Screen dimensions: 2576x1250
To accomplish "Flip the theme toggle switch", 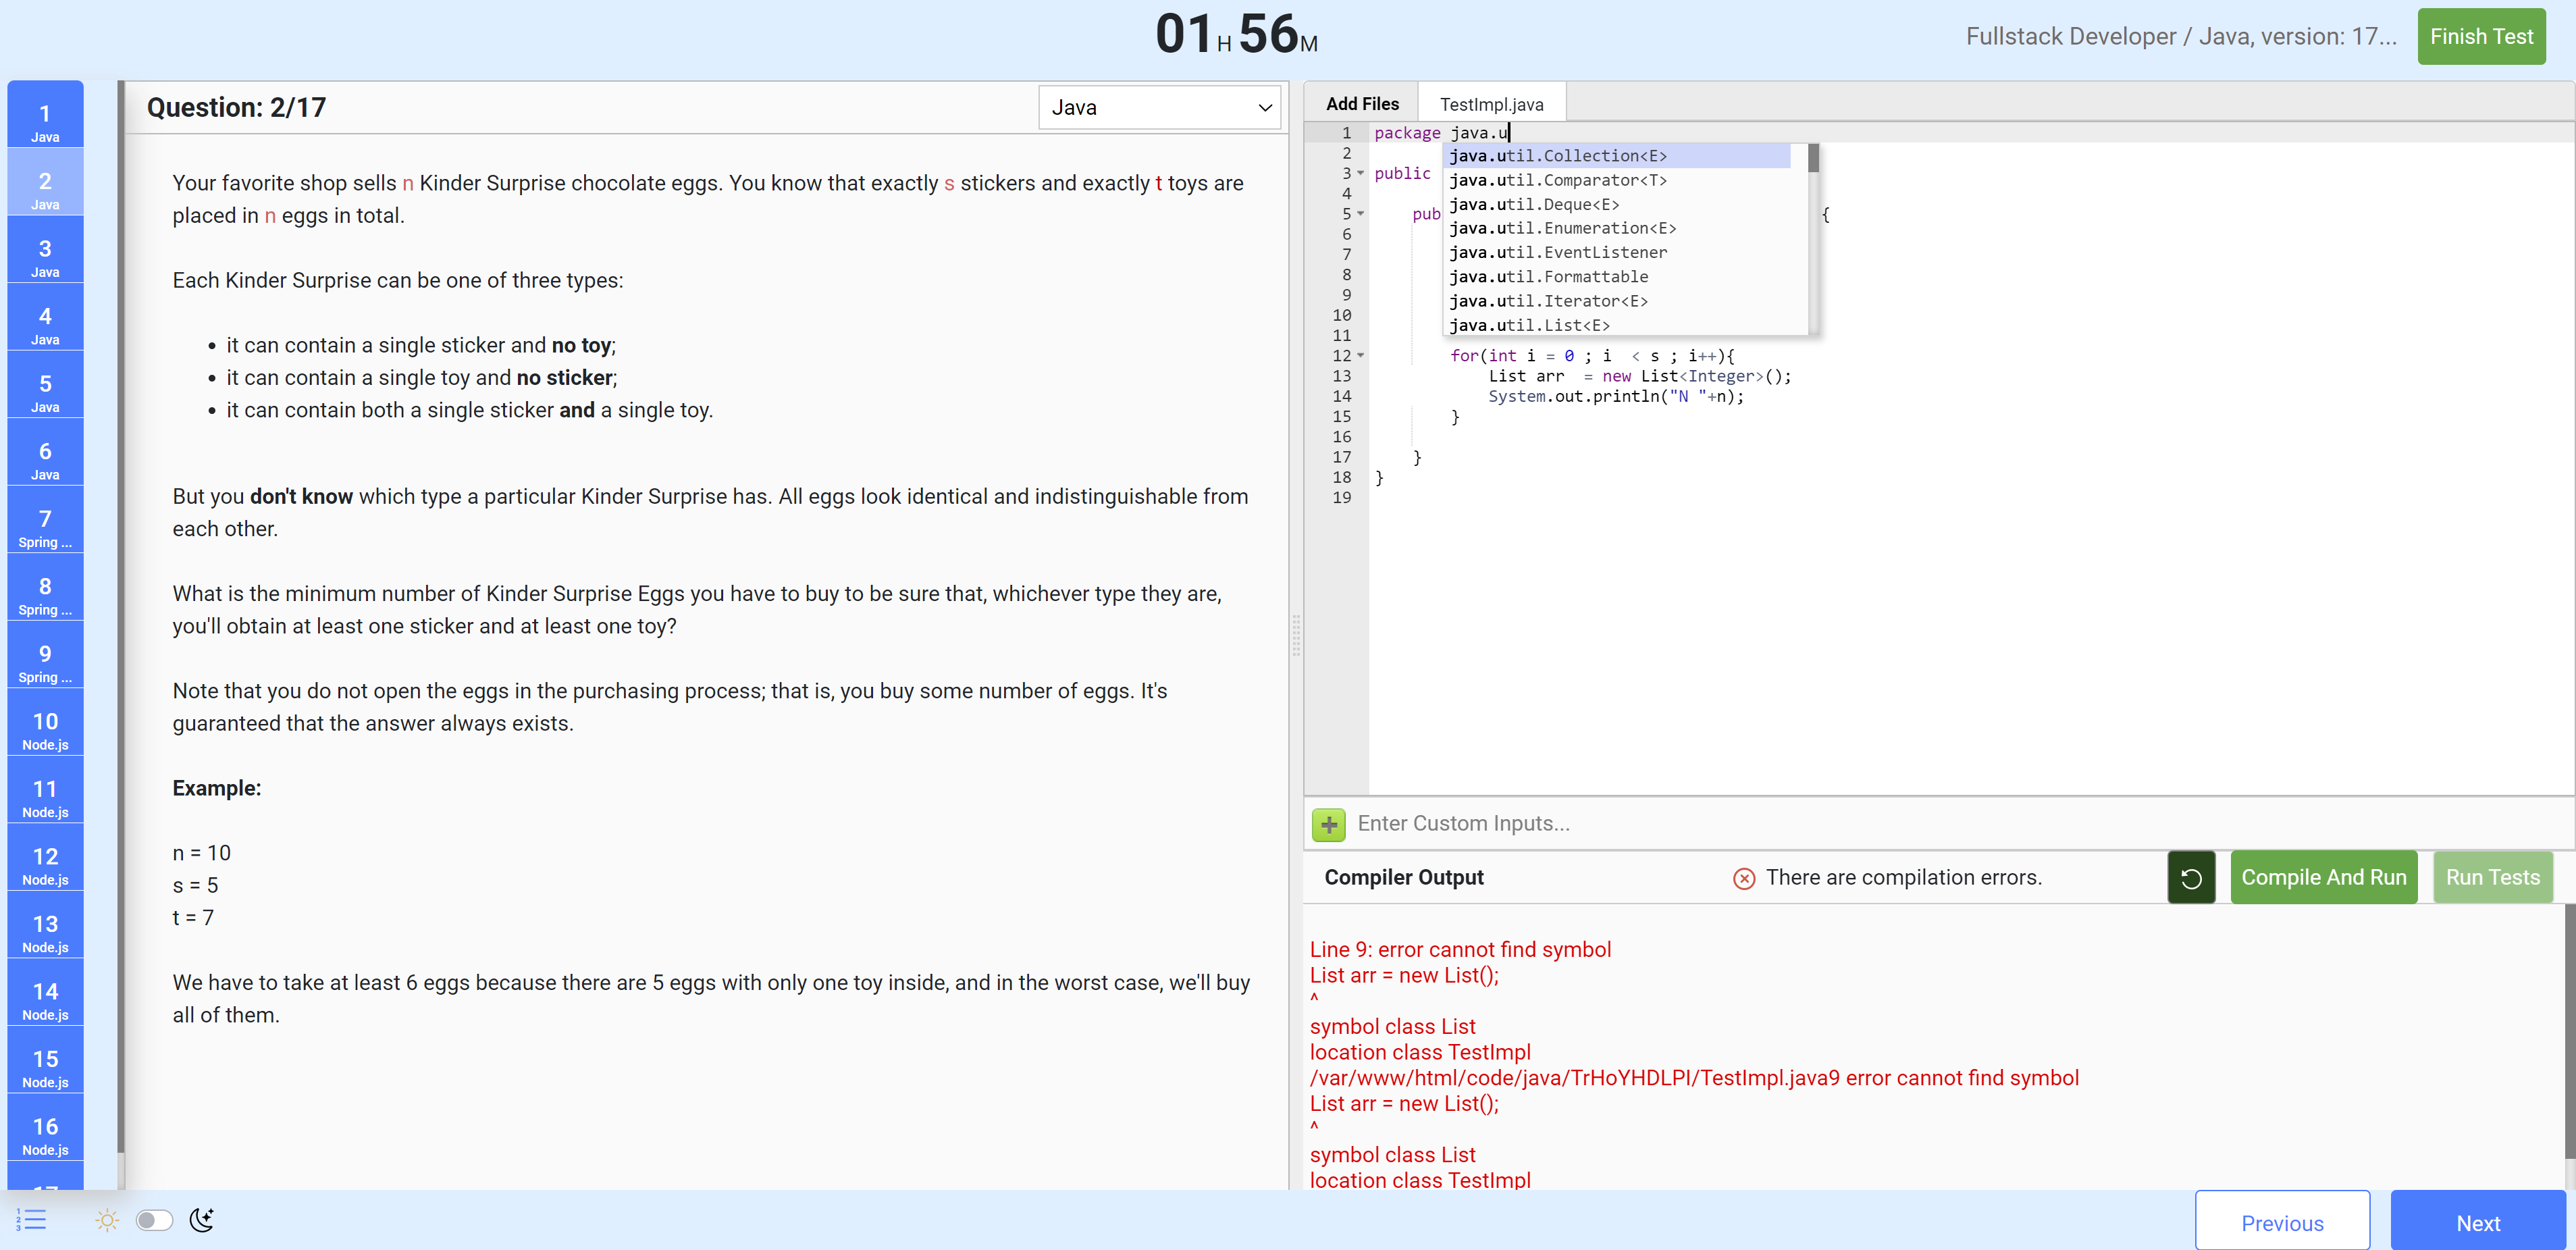I will (154, 1220).
